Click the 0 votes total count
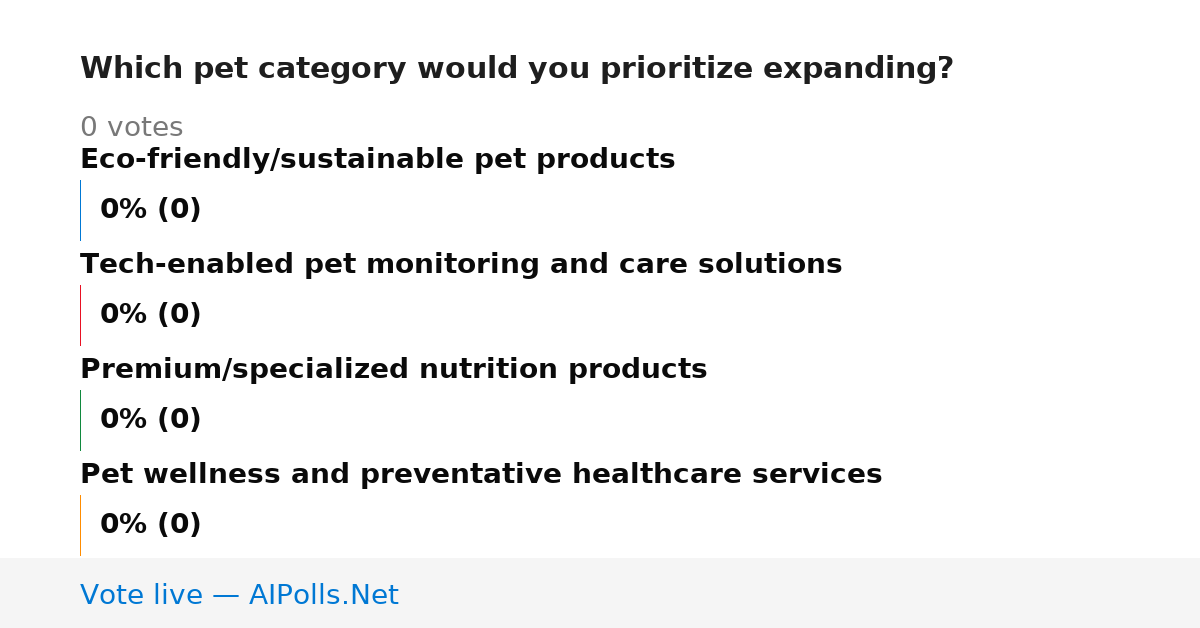The height and width of the screenshot is (628, 1200). (131, 128)
